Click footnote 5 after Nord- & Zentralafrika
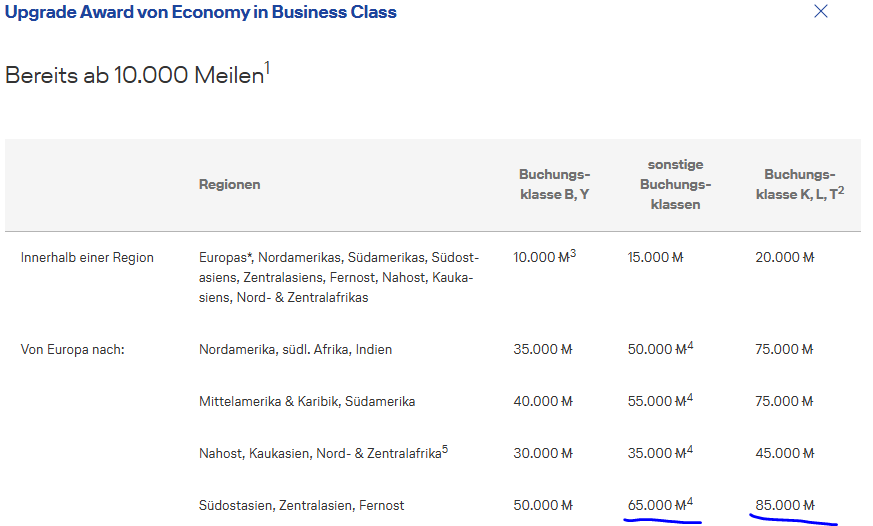The height and width of the screenshot is (526, 873). click(x=445, y=449)
